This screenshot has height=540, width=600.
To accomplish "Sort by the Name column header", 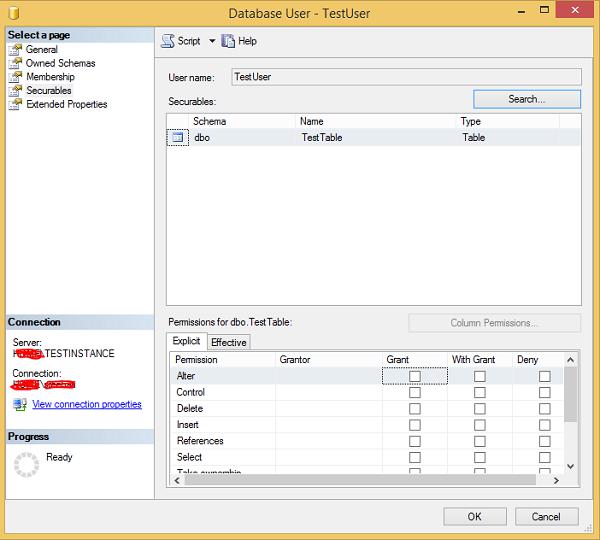I will pos(377,121).
